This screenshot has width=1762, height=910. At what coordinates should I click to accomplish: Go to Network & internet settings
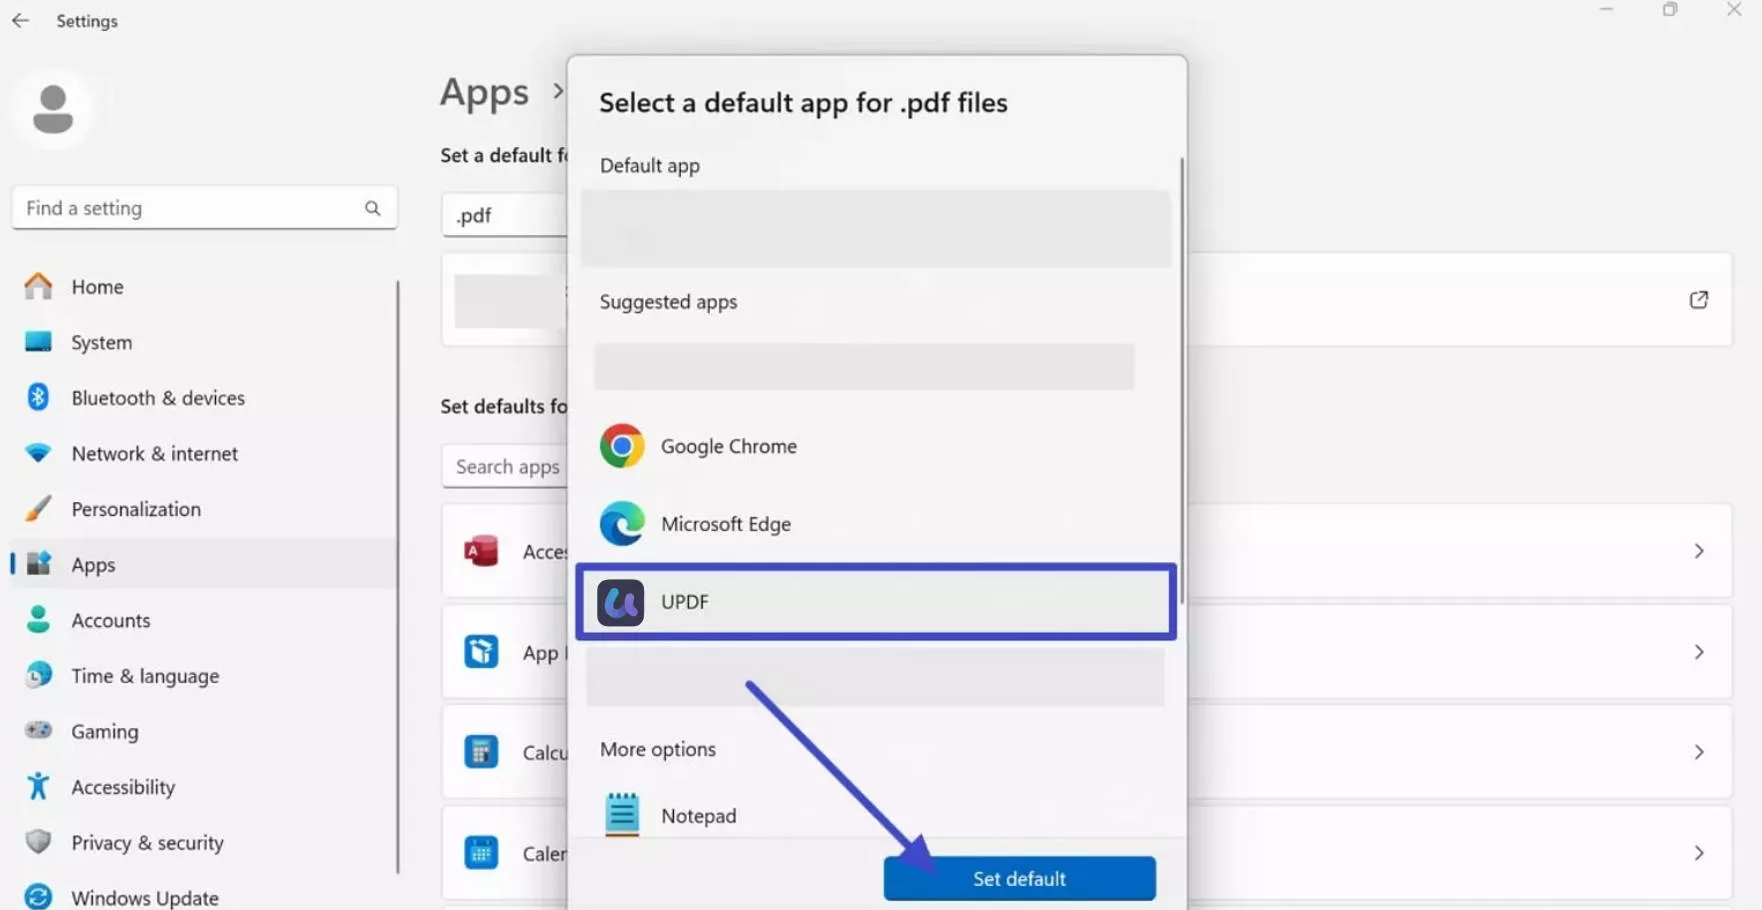[154, 454]
